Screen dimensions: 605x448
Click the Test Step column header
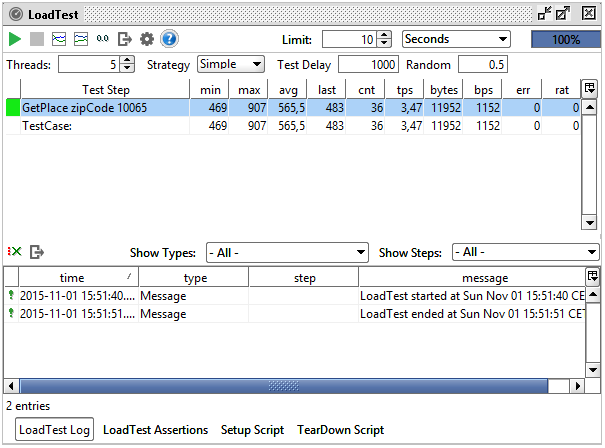105,90
